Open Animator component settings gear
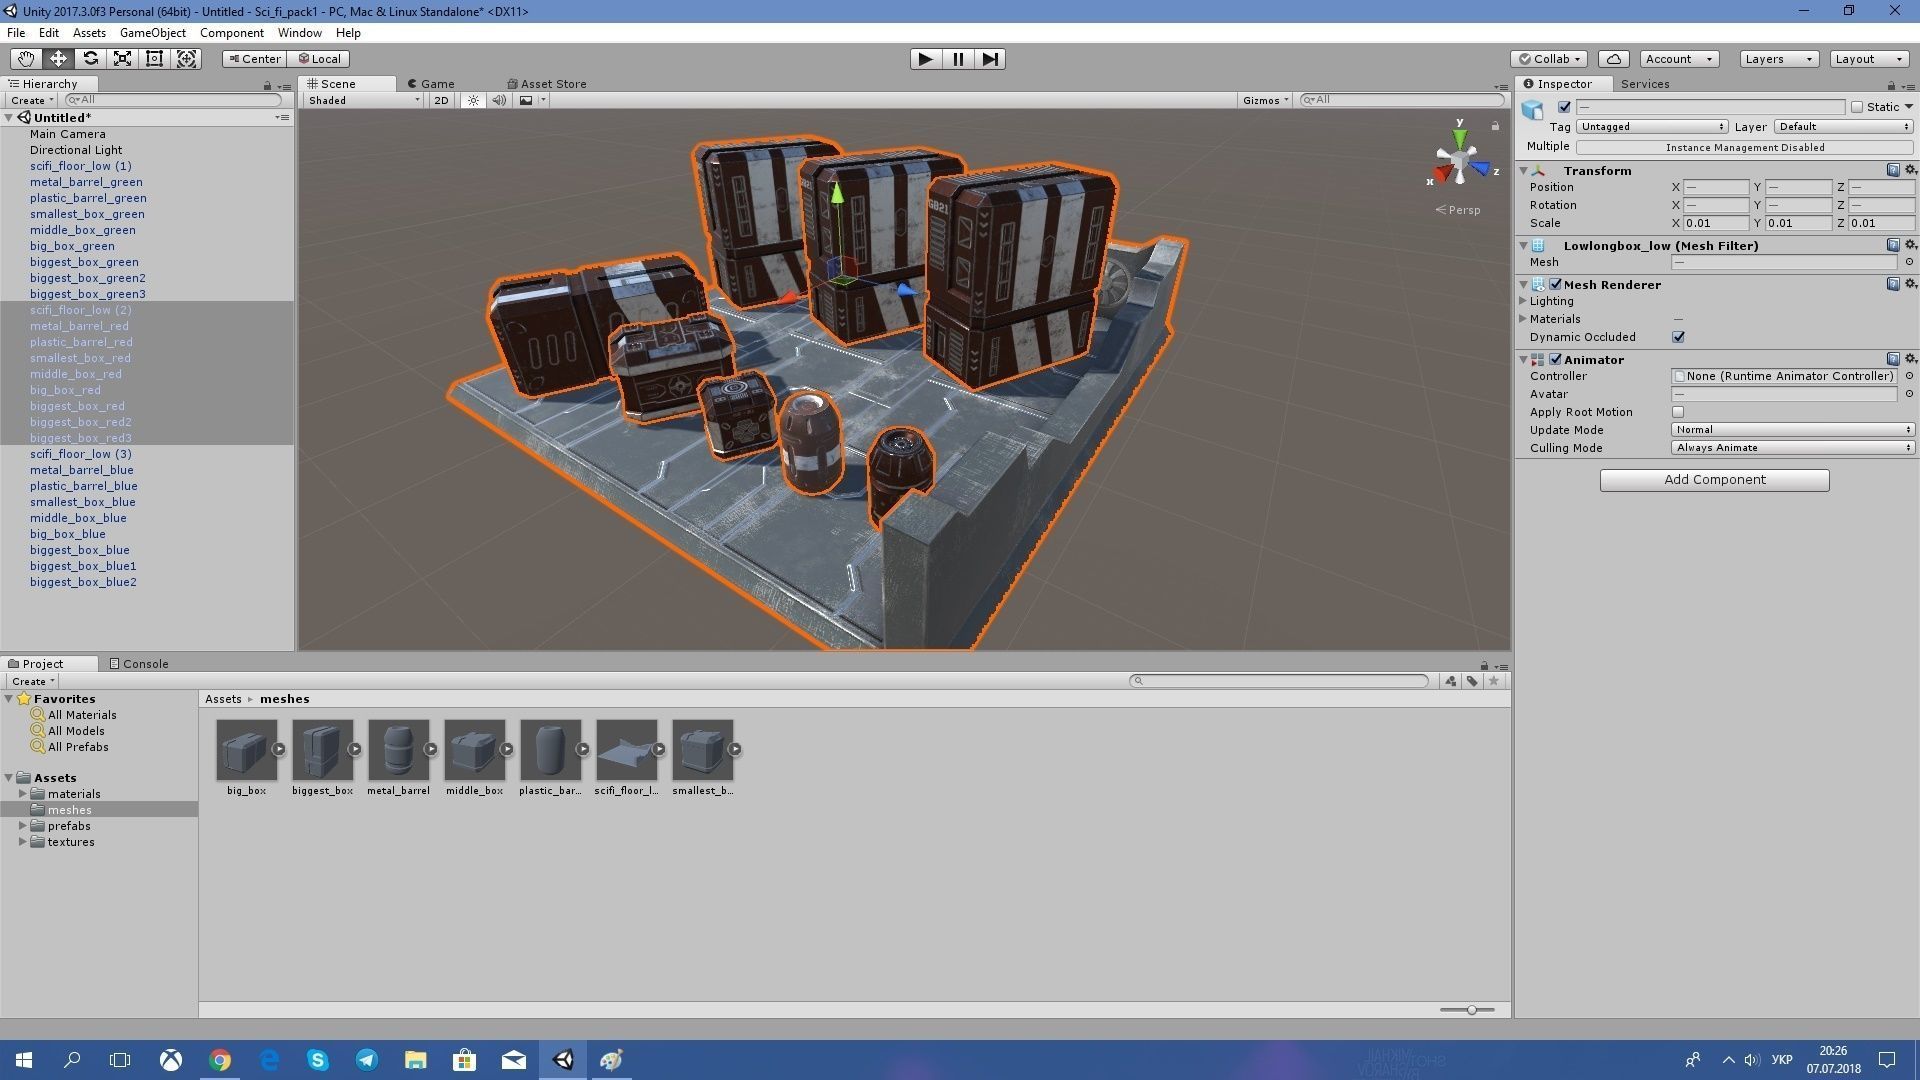This screenshot has height=1080, width=1920. (1910, 359)
